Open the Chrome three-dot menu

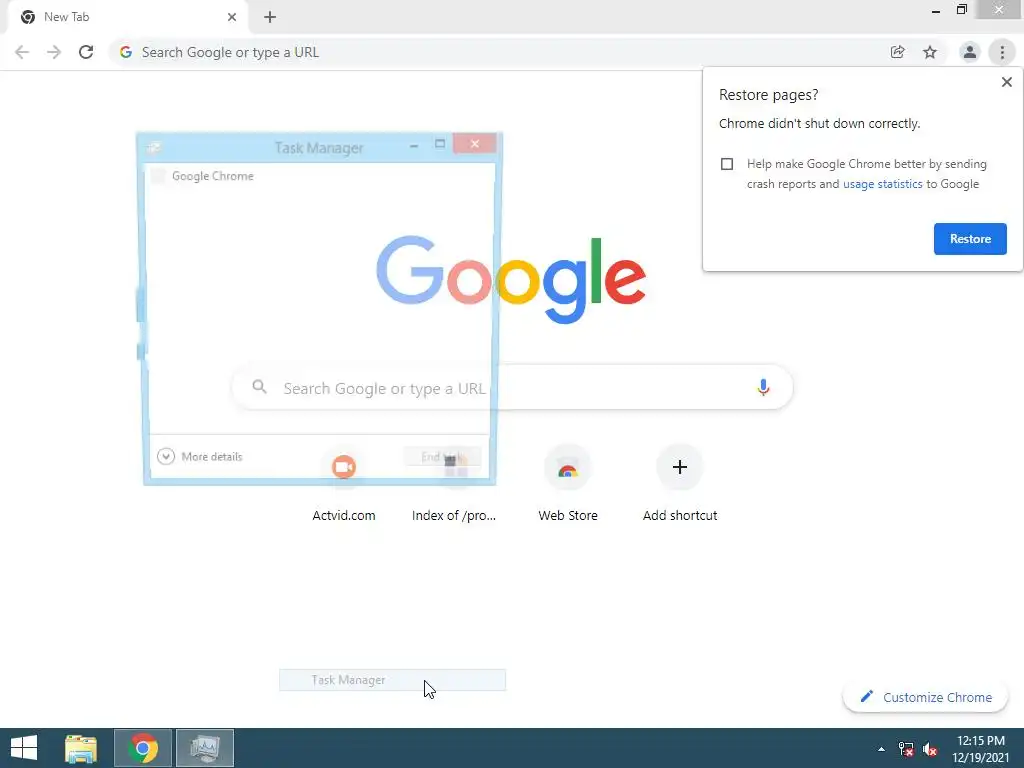[x=1002, y=52]
